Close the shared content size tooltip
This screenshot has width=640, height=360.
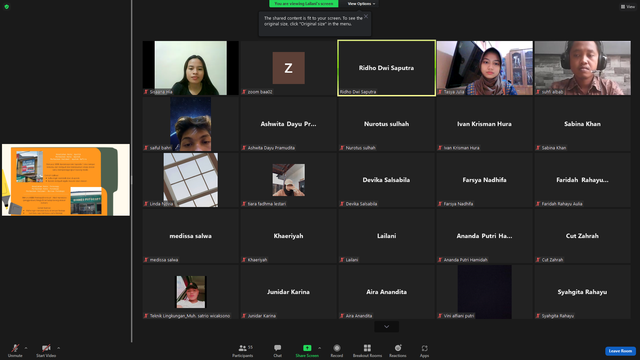tap(366, 16)
